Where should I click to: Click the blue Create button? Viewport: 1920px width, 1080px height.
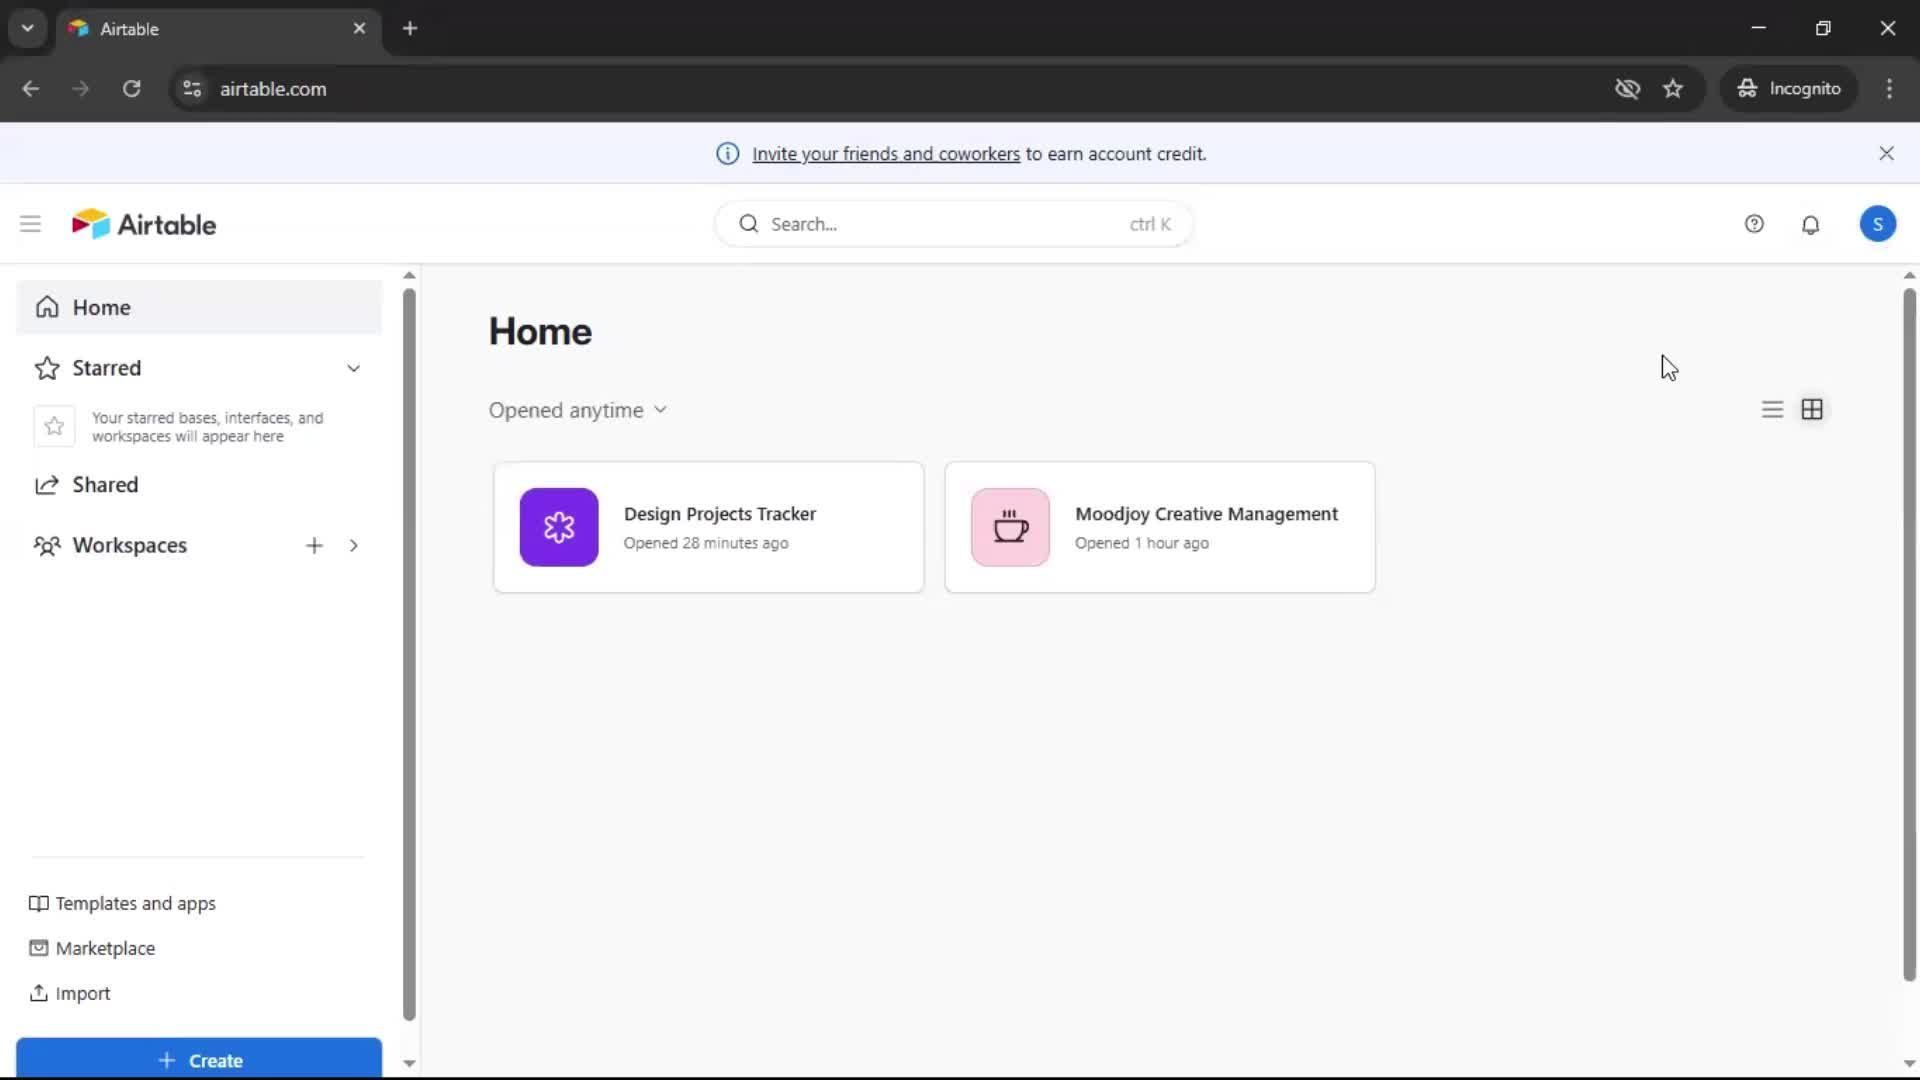pos(199,1060)
